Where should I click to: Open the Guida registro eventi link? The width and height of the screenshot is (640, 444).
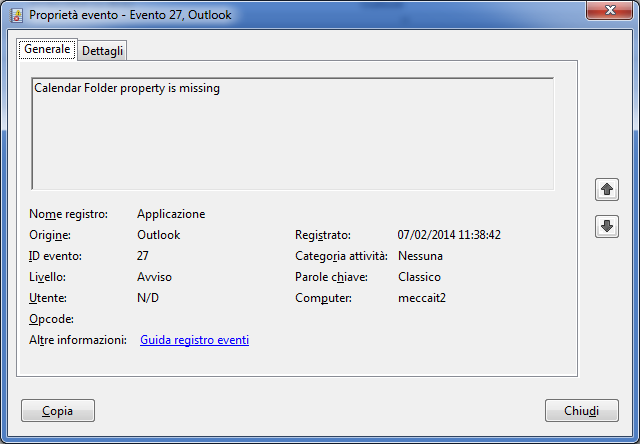point(194,340)
